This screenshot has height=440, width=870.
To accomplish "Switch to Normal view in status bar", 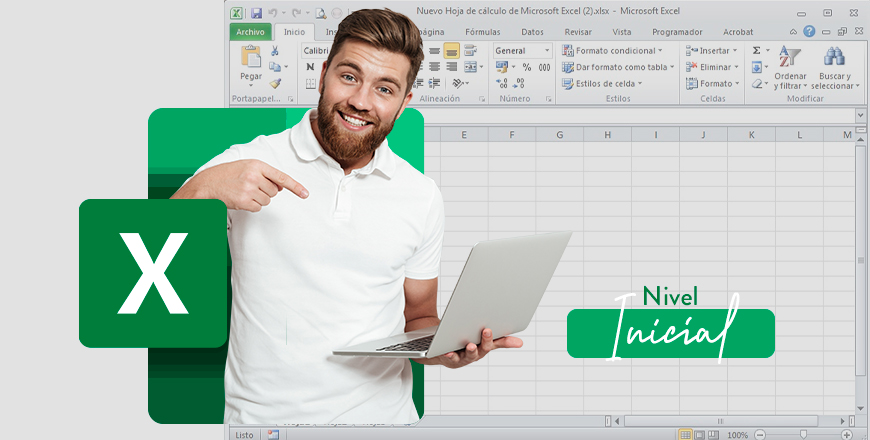I will tap(685, 435).
